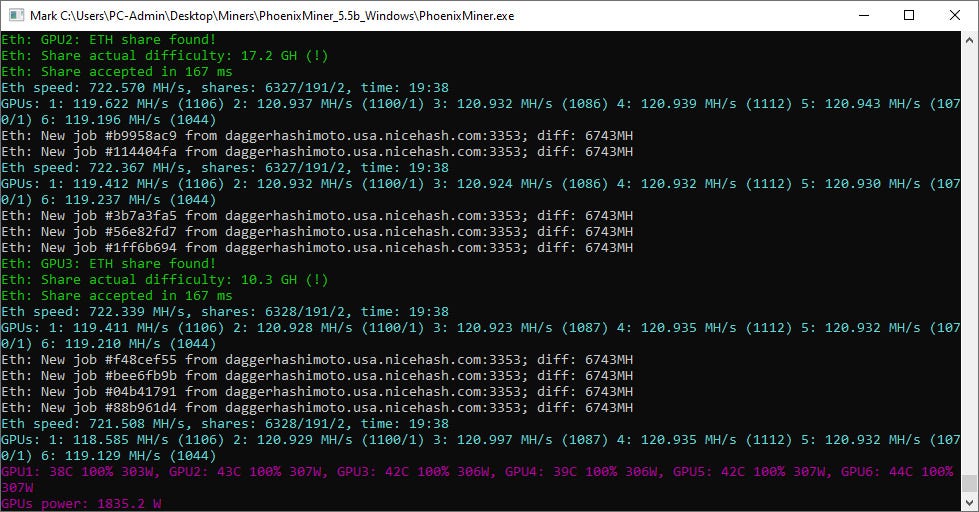Click "Eth speed: 722.339 MH/s" line
This screenshot has height=512, width=979.
point(225,312)
